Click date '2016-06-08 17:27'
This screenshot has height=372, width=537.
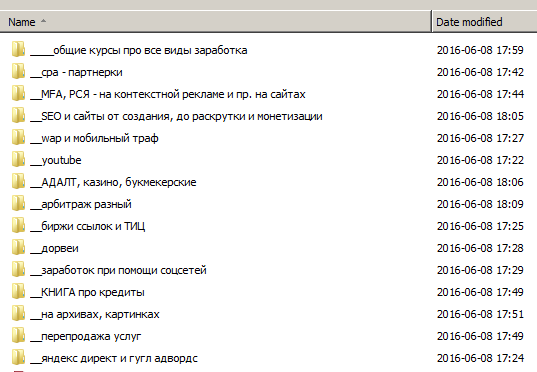(x=480, y=138)
